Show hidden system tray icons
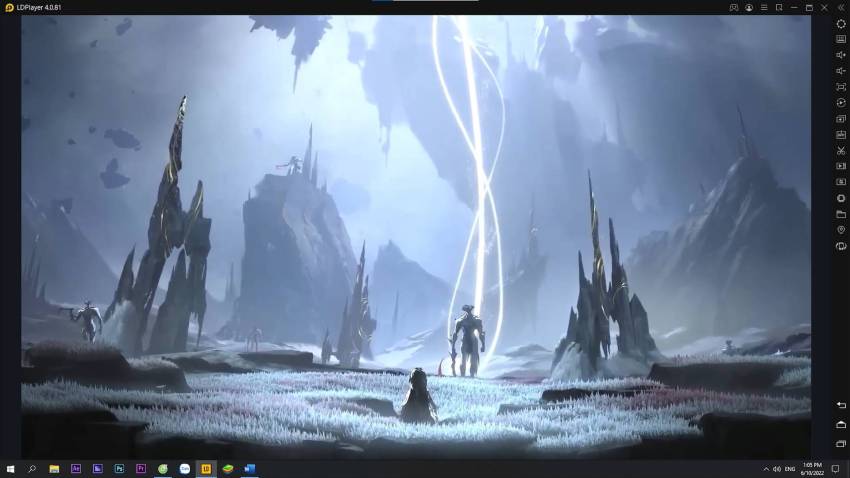850x478 pixels. (766, 469)
